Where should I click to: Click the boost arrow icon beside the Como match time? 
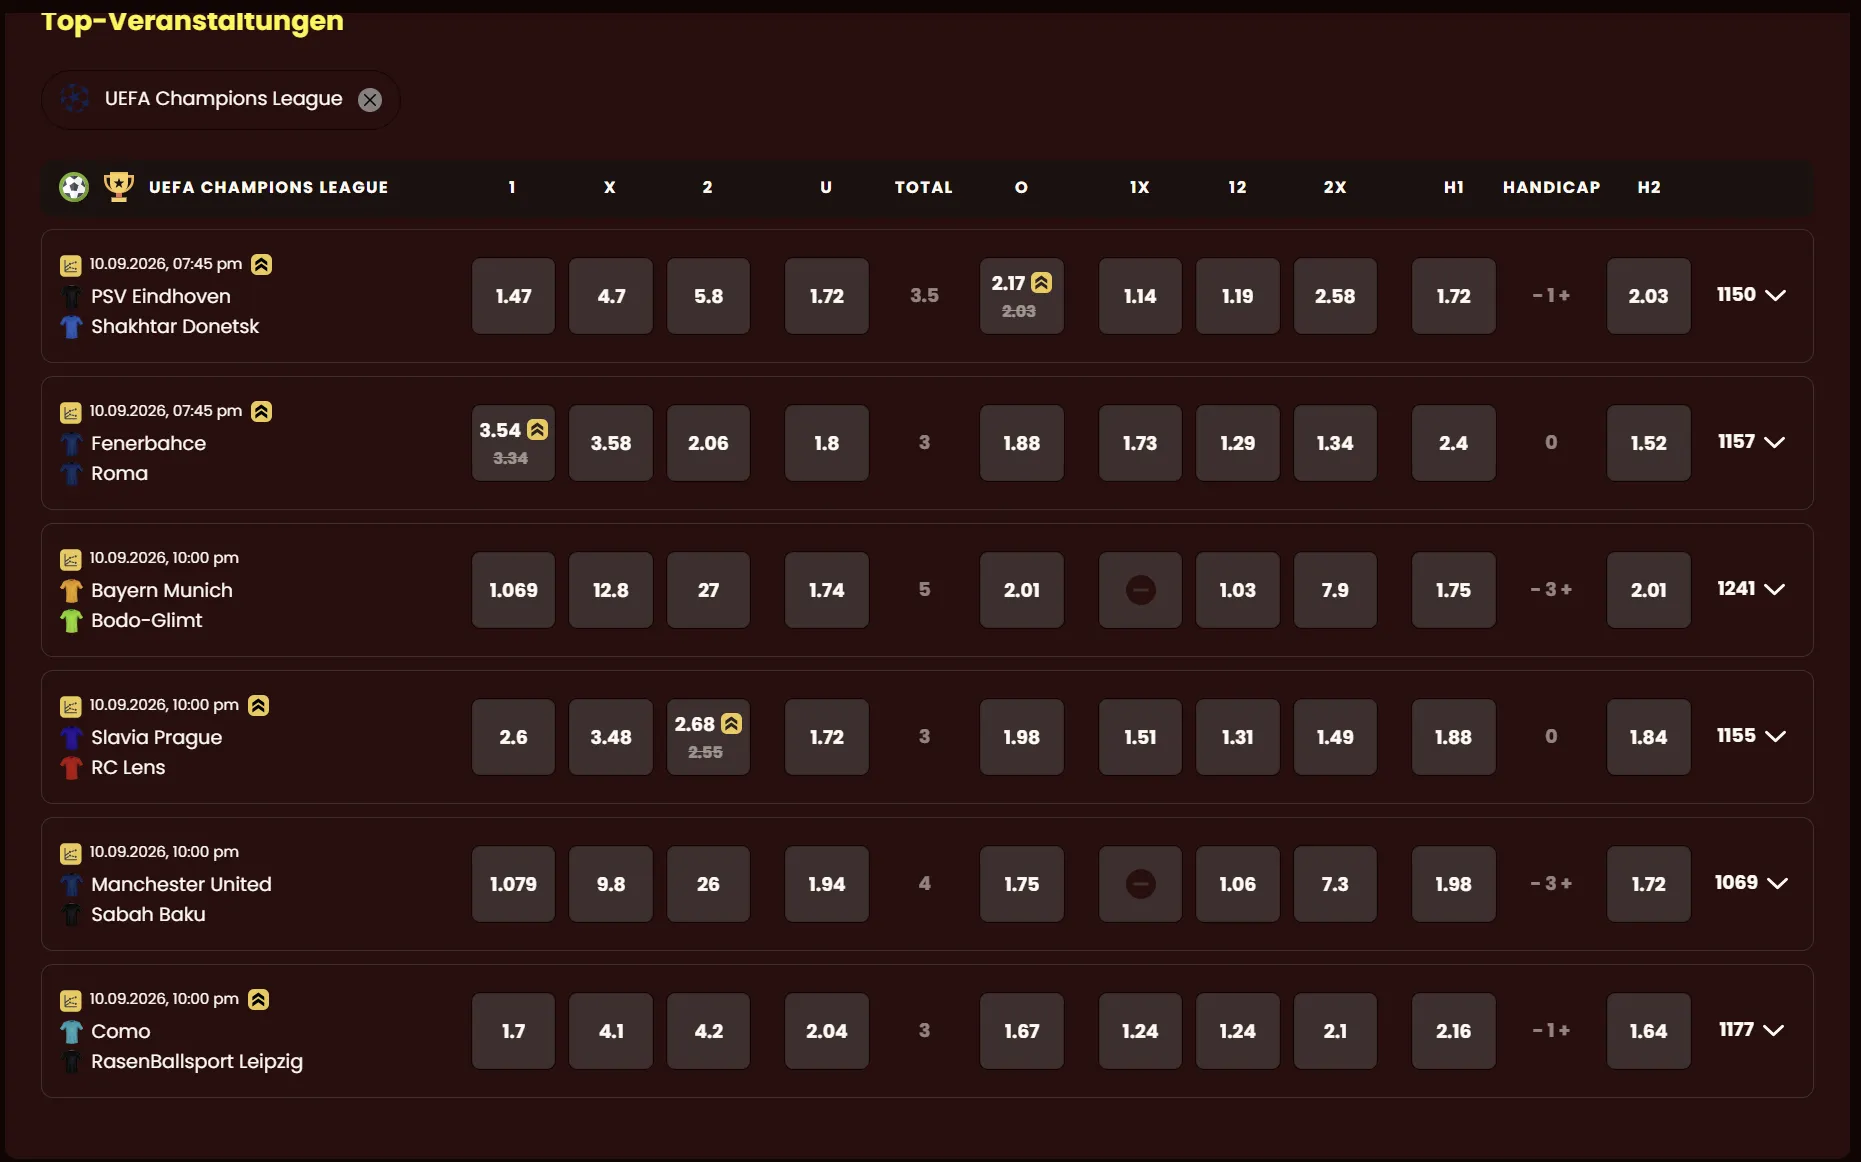(258, 999)
